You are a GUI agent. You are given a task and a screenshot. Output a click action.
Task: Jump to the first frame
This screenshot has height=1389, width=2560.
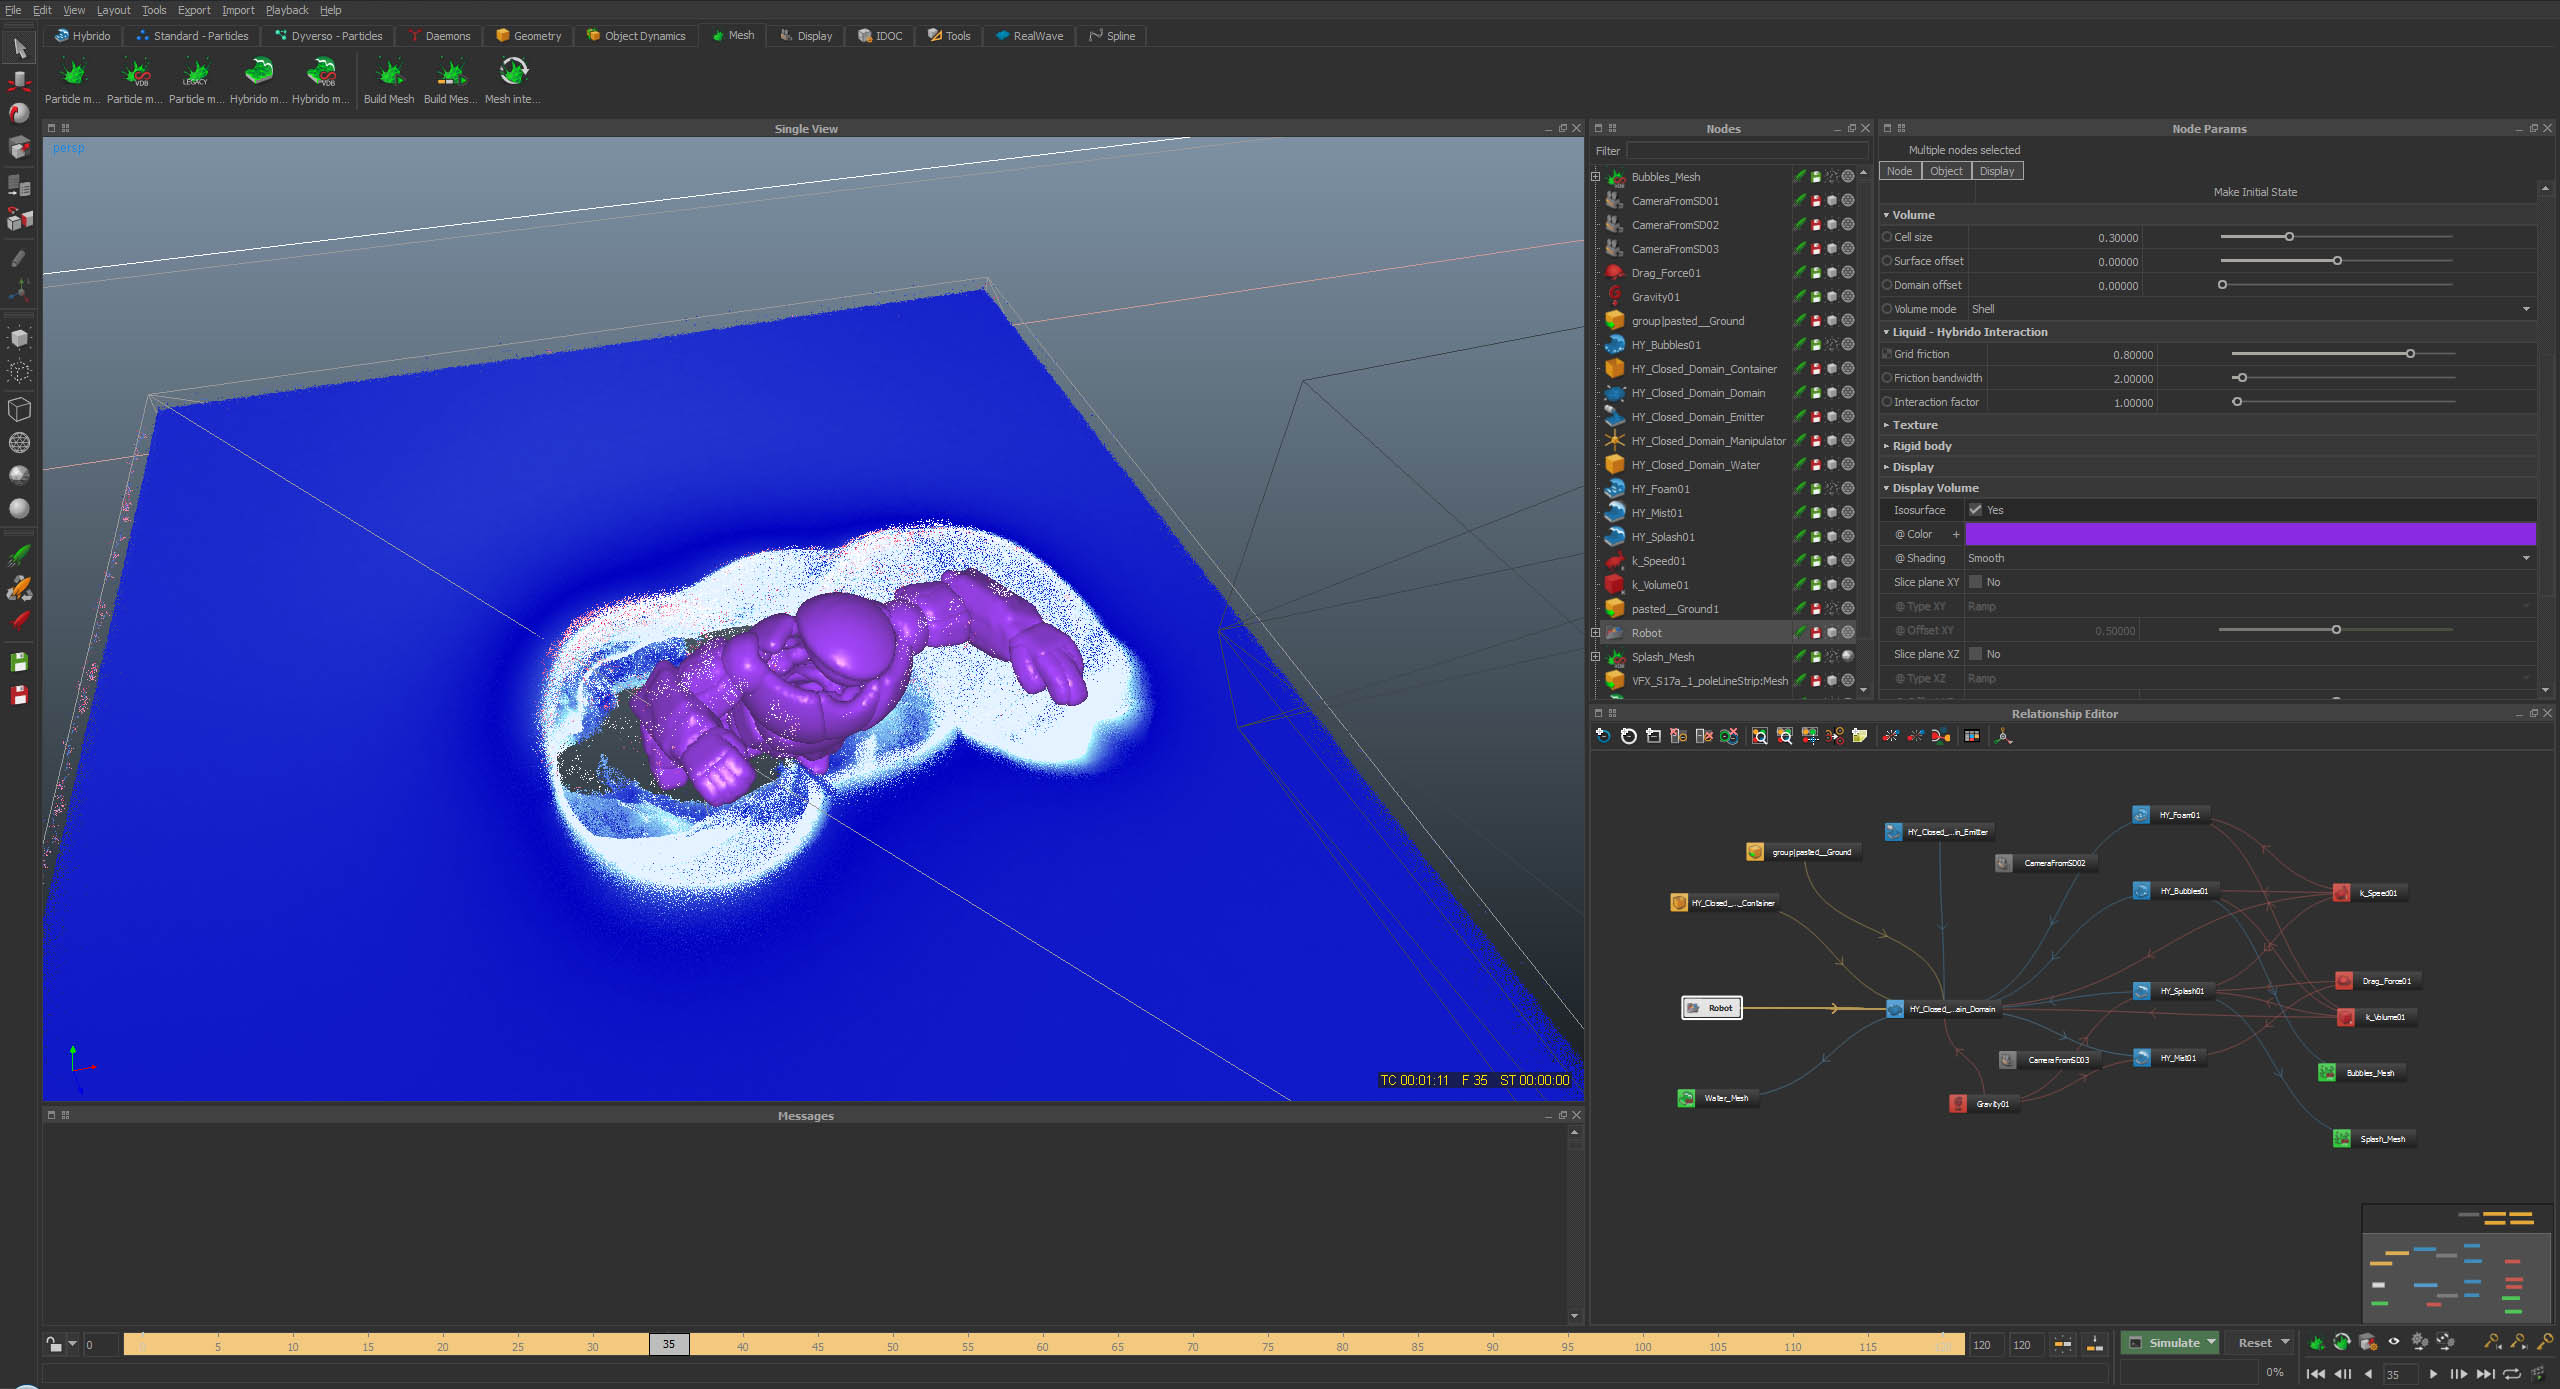pyautogui.click(x=2315, y=1374)
